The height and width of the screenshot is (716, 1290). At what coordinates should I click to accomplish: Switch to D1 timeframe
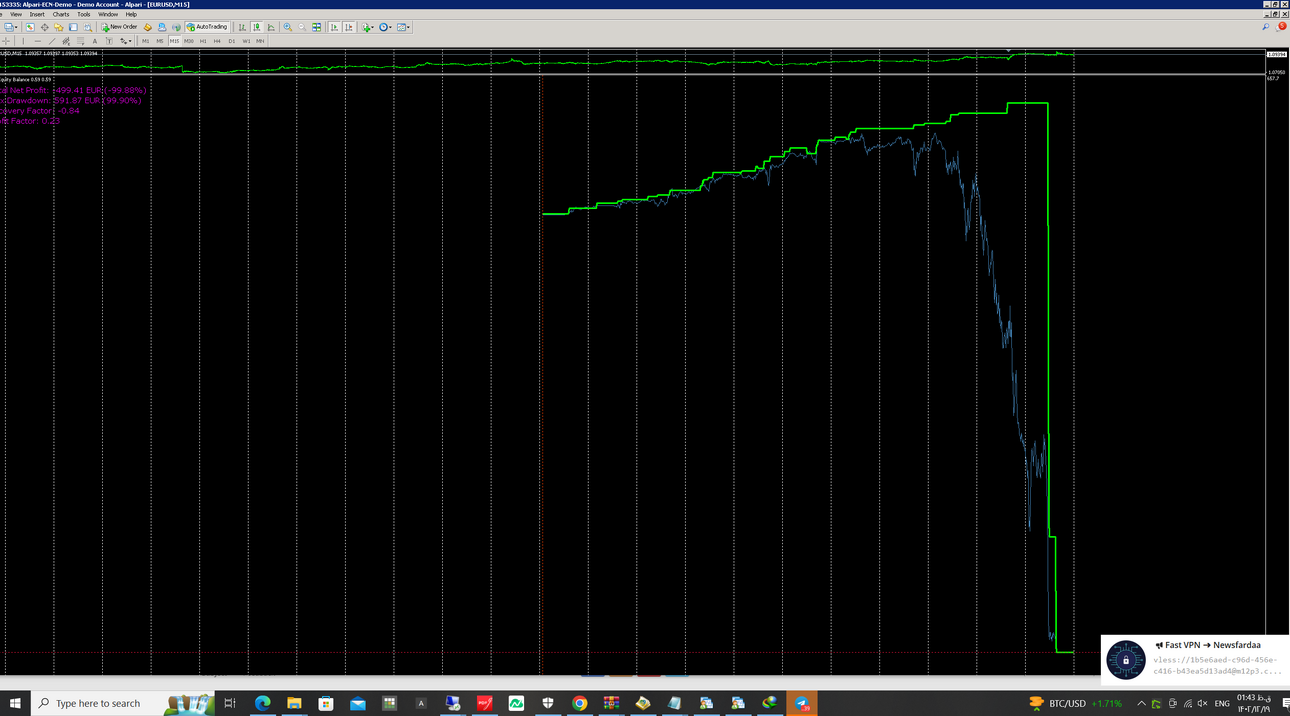(232, 41)
